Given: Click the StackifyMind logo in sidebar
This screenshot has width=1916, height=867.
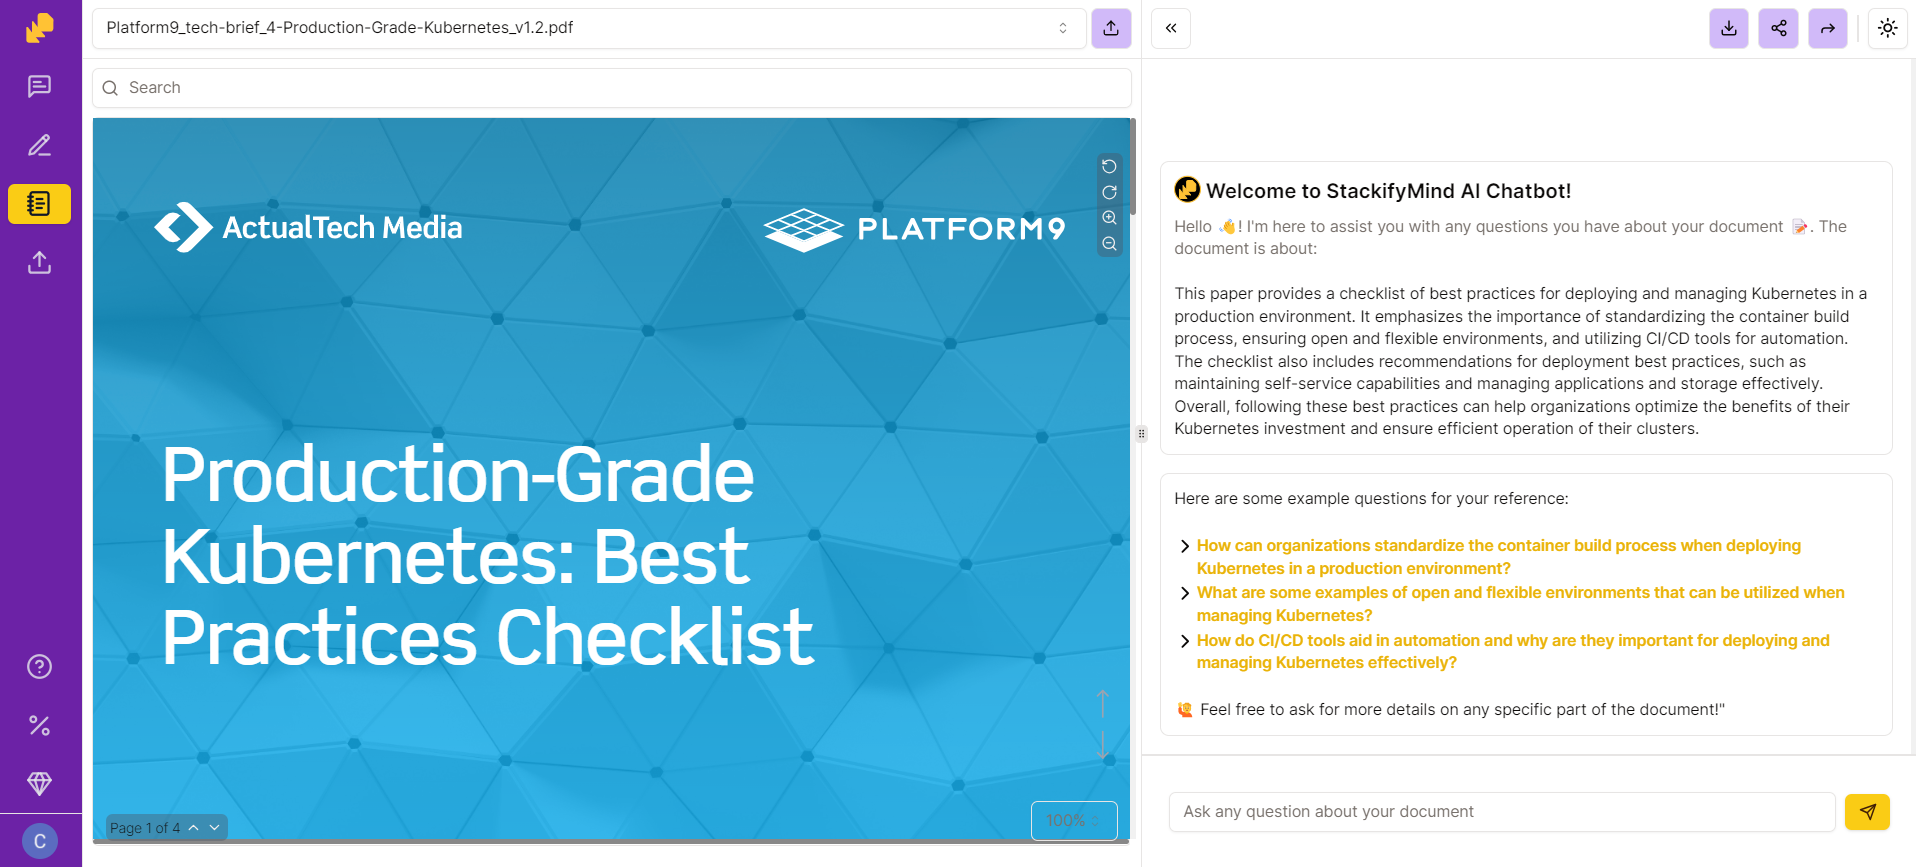Looking at the screenshot, I should coord(39,28).
